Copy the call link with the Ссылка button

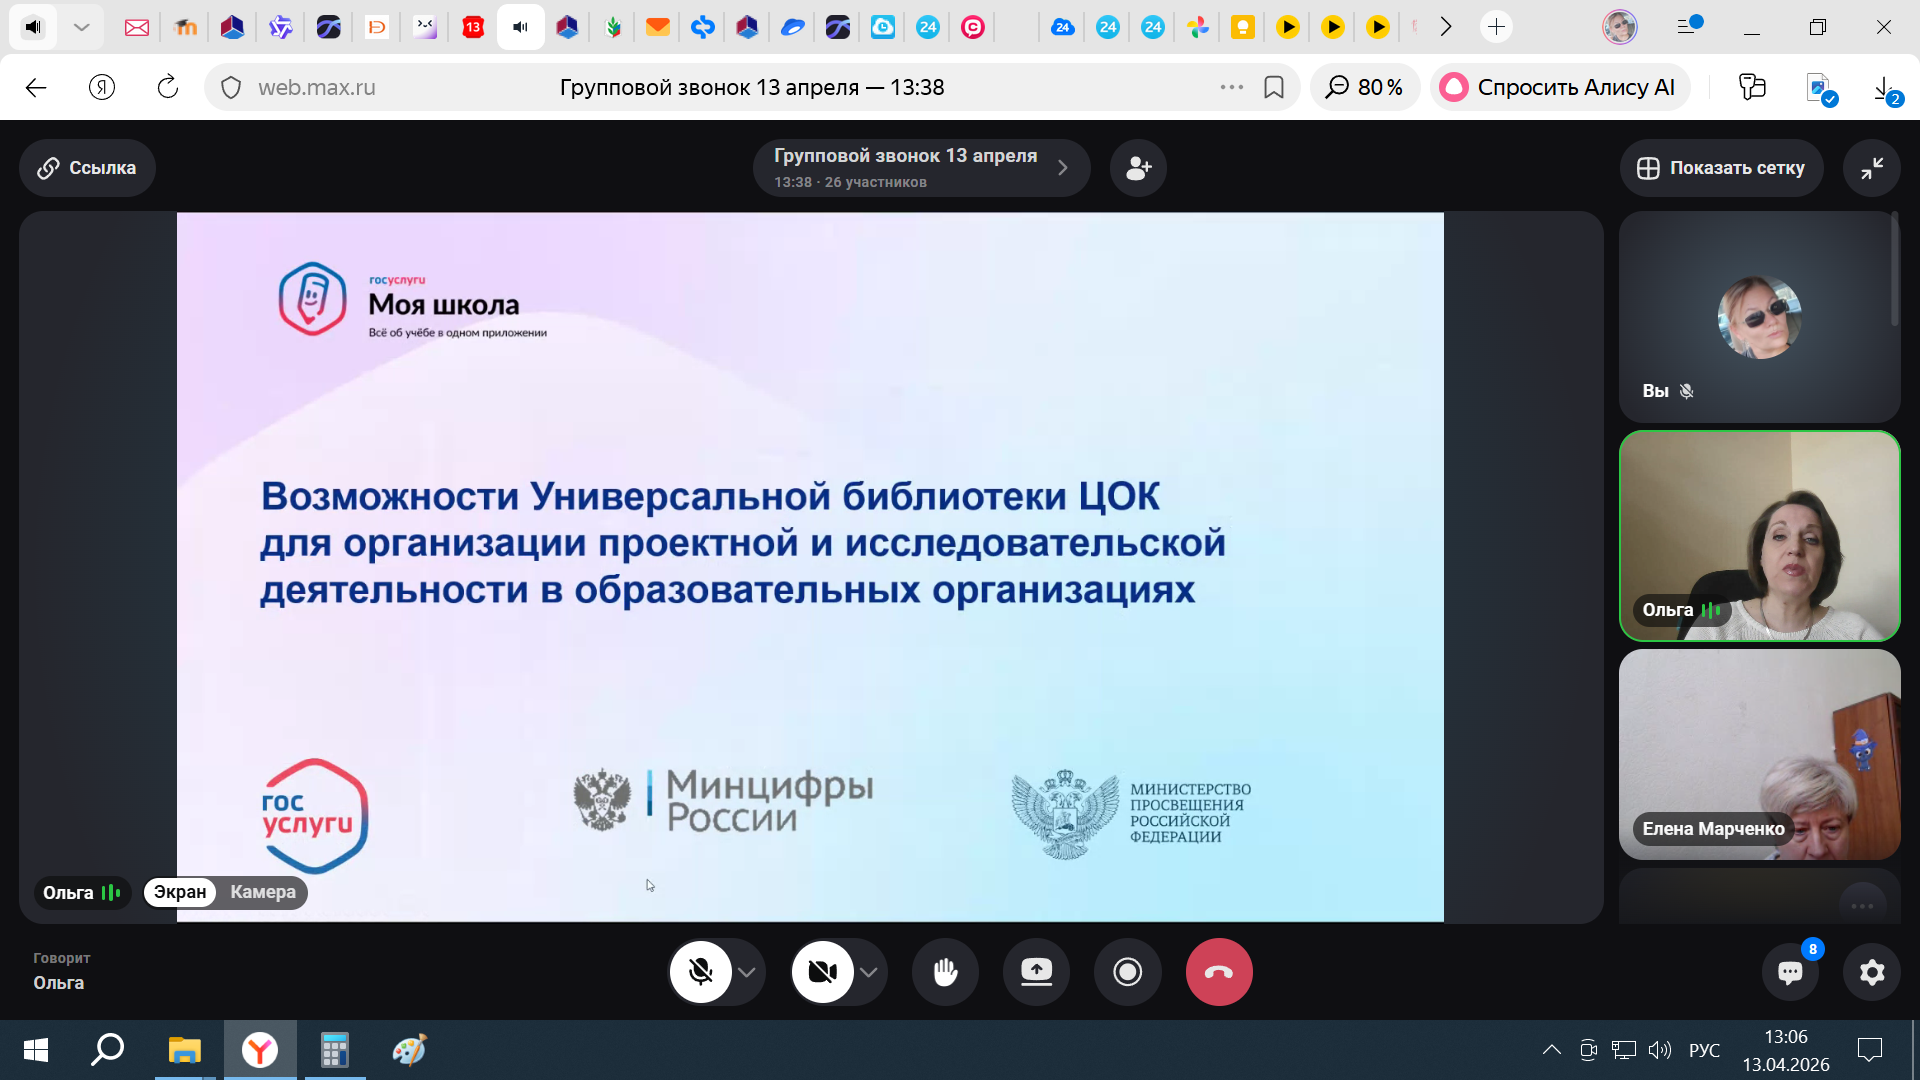point(87,168)
